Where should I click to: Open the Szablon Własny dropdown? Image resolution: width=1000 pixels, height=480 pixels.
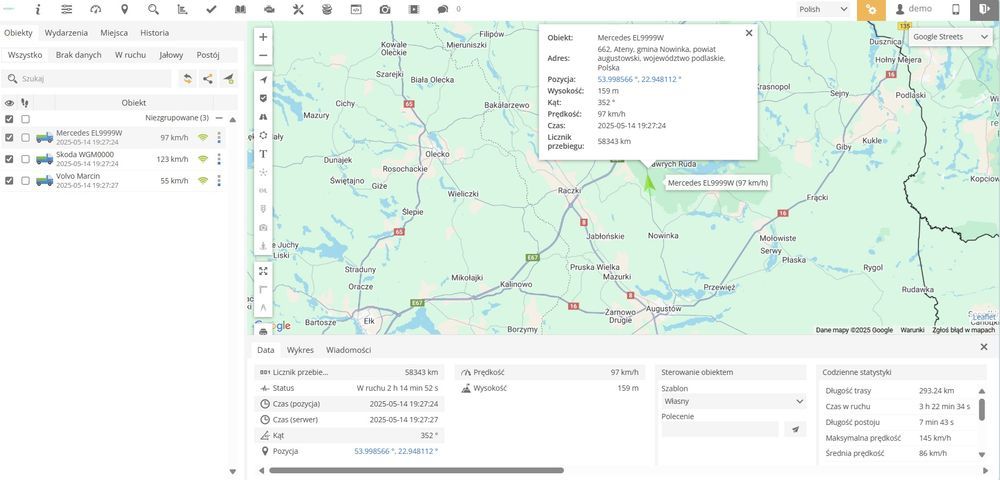[733, 402]
